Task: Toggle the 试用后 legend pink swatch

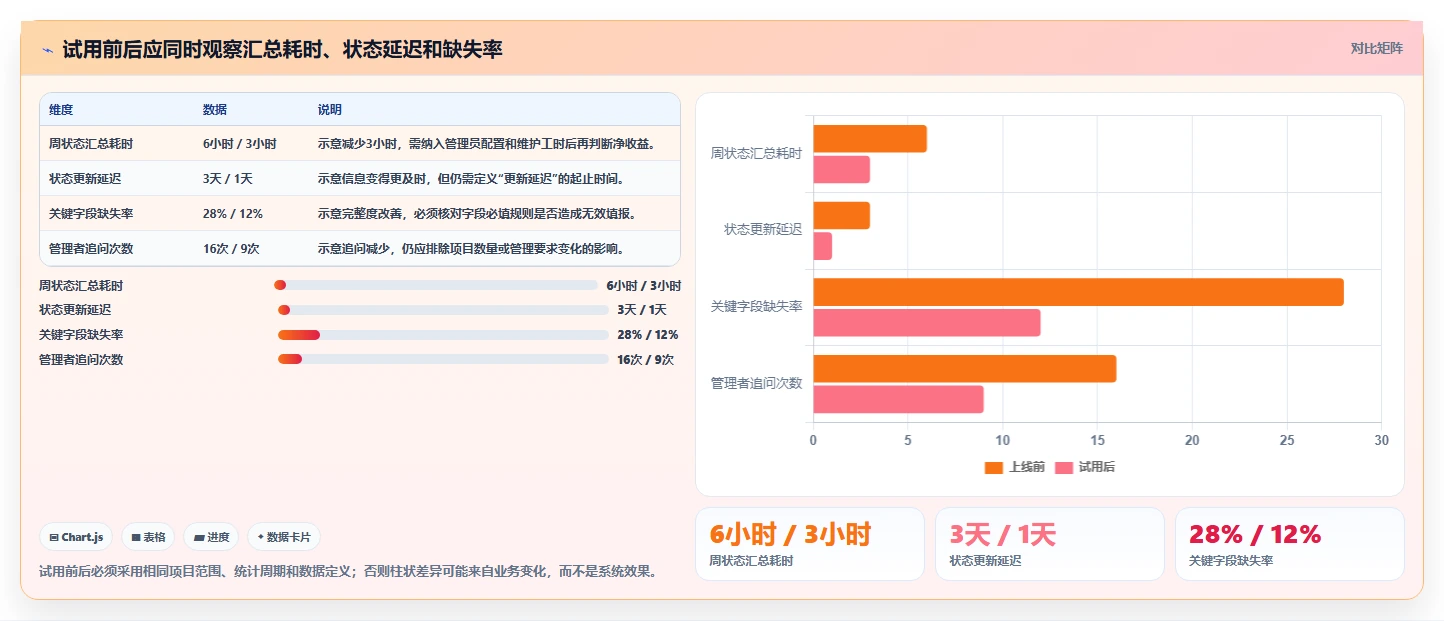Action: coord(1063,468)
